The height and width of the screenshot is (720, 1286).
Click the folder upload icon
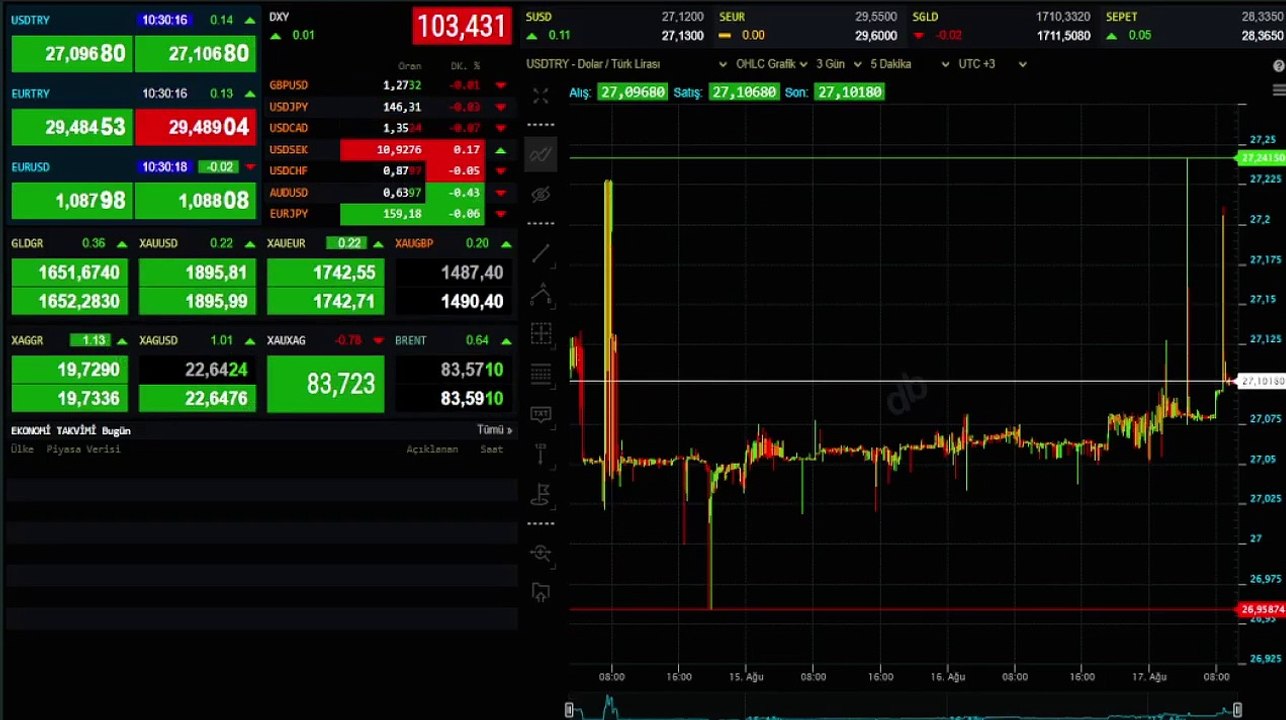tap(541, 592)
